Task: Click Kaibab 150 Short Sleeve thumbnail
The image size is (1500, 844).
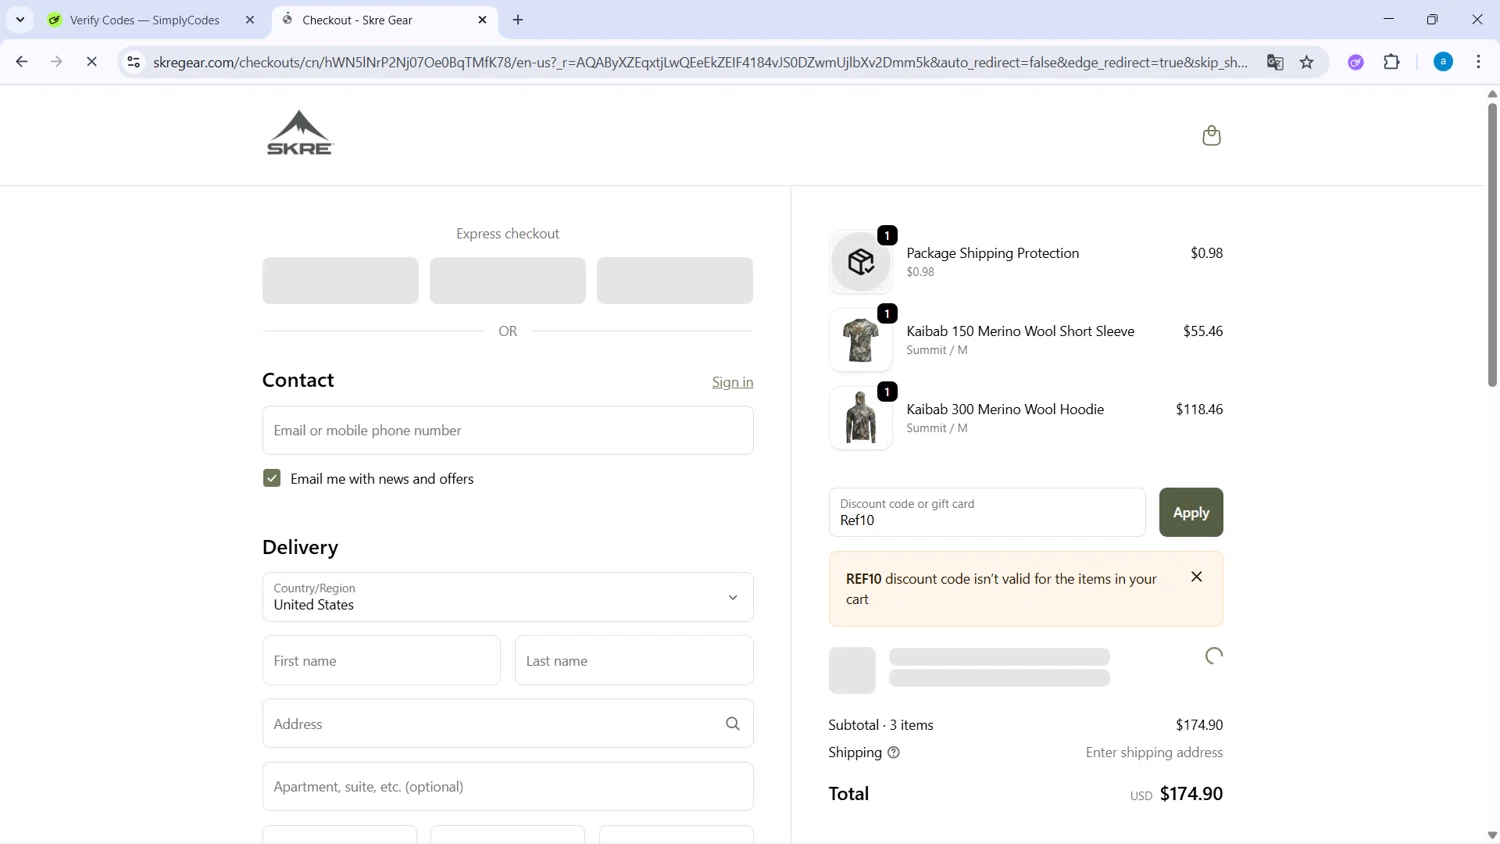Action: (861, 340)
